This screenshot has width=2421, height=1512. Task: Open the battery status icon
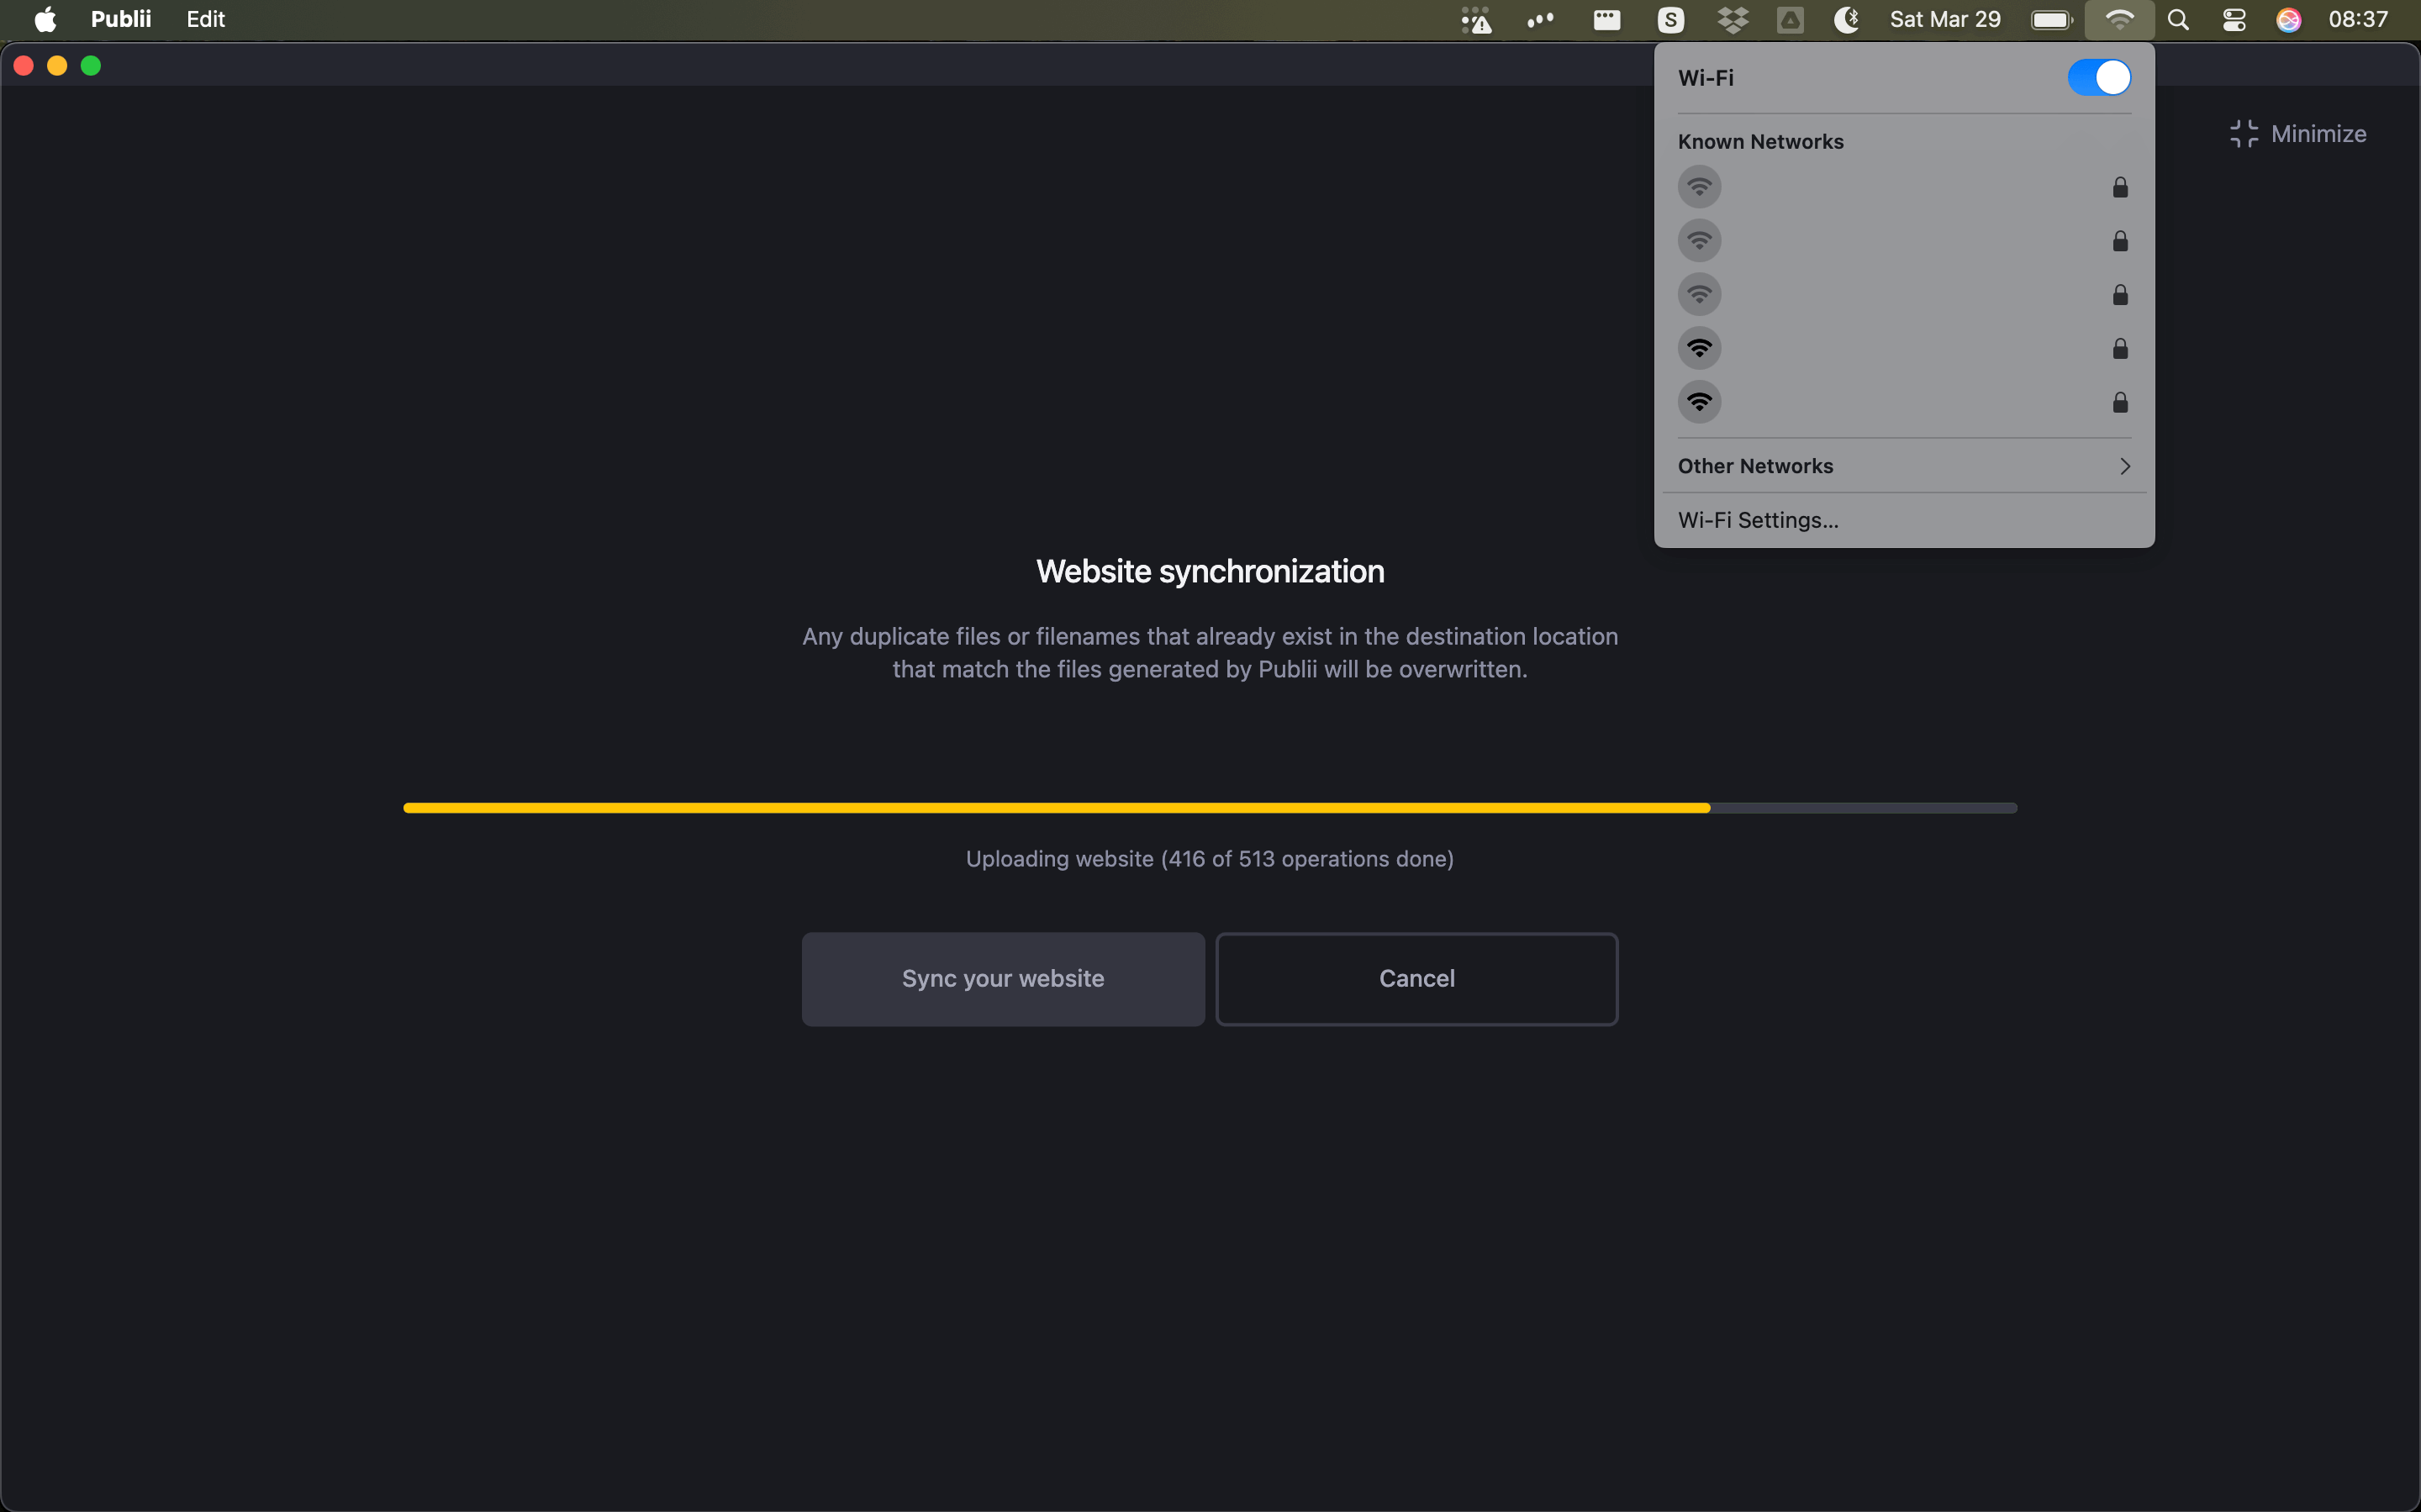click(x=2052, y=20)
